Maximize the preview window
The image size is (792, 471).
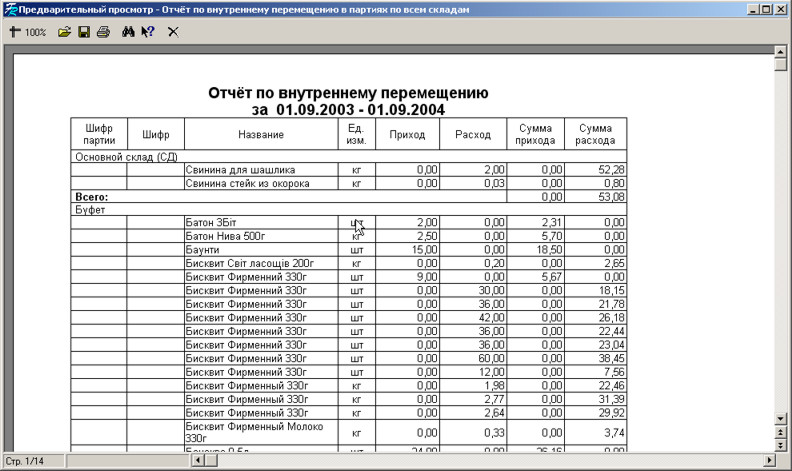[766, 8]
